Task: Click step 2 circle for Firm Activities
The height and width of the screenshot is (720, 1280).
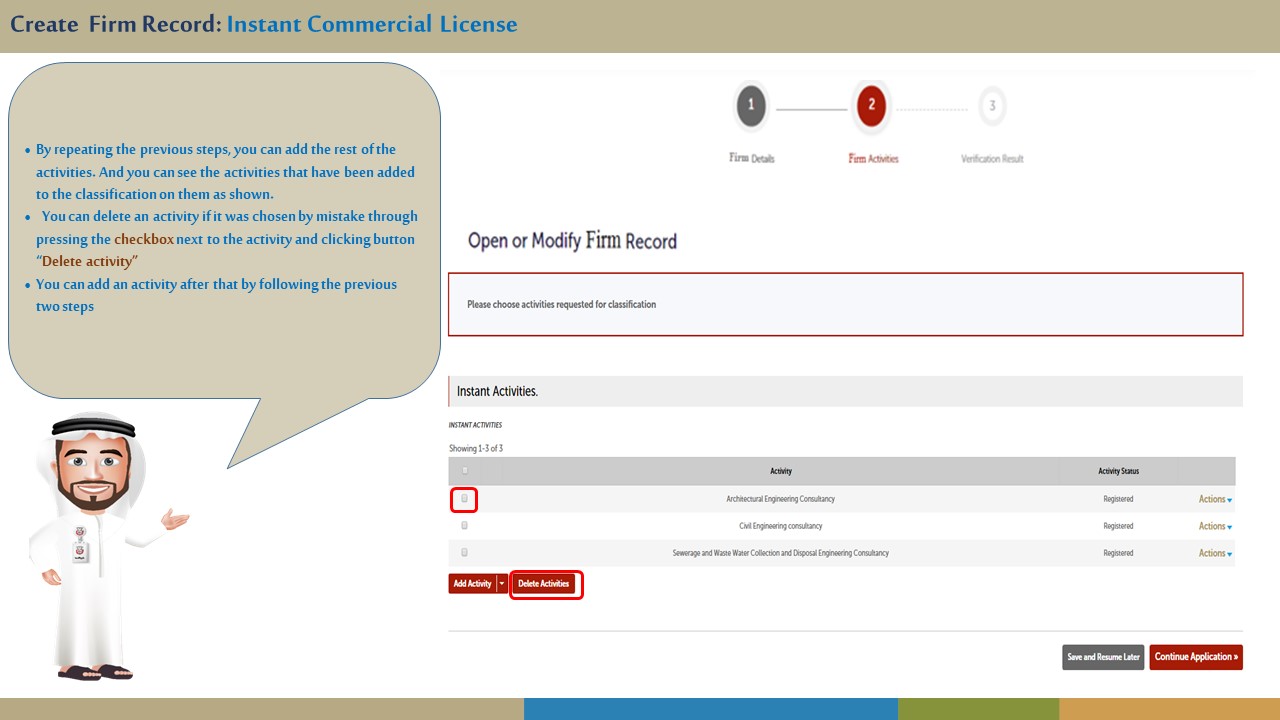Action: tap(871, 106)
